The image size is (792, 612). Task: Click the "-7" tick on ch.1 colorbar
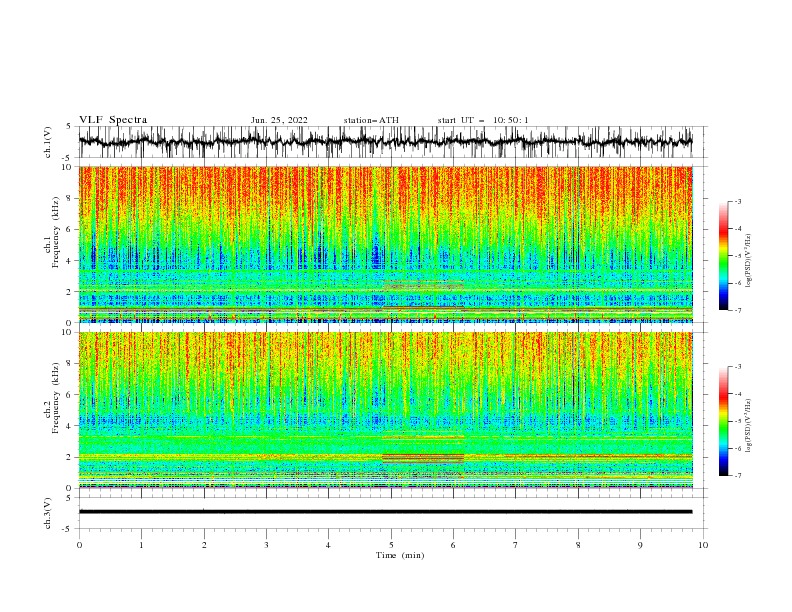point(737,310)
